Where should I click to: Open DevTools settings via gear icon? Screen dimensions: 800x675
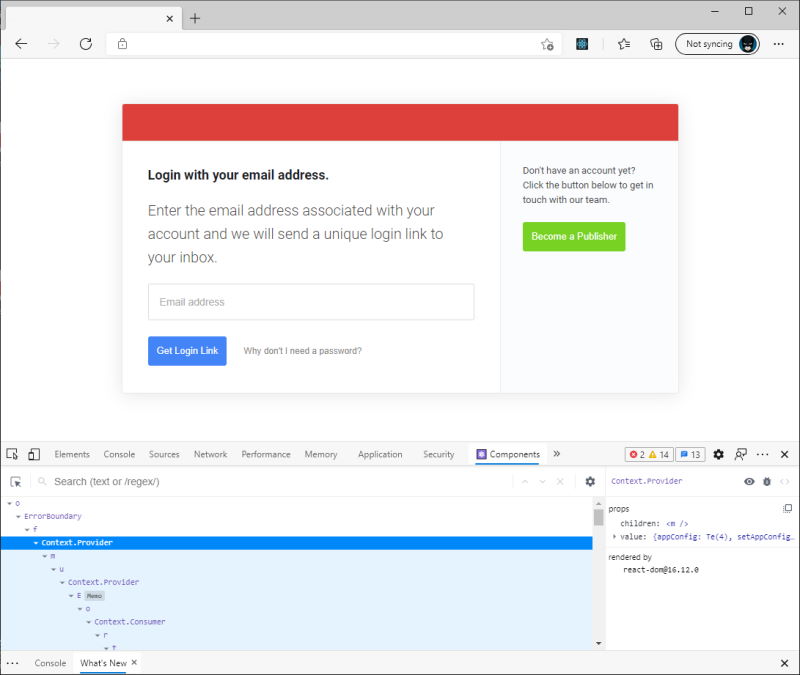click(x=719, y=454)
